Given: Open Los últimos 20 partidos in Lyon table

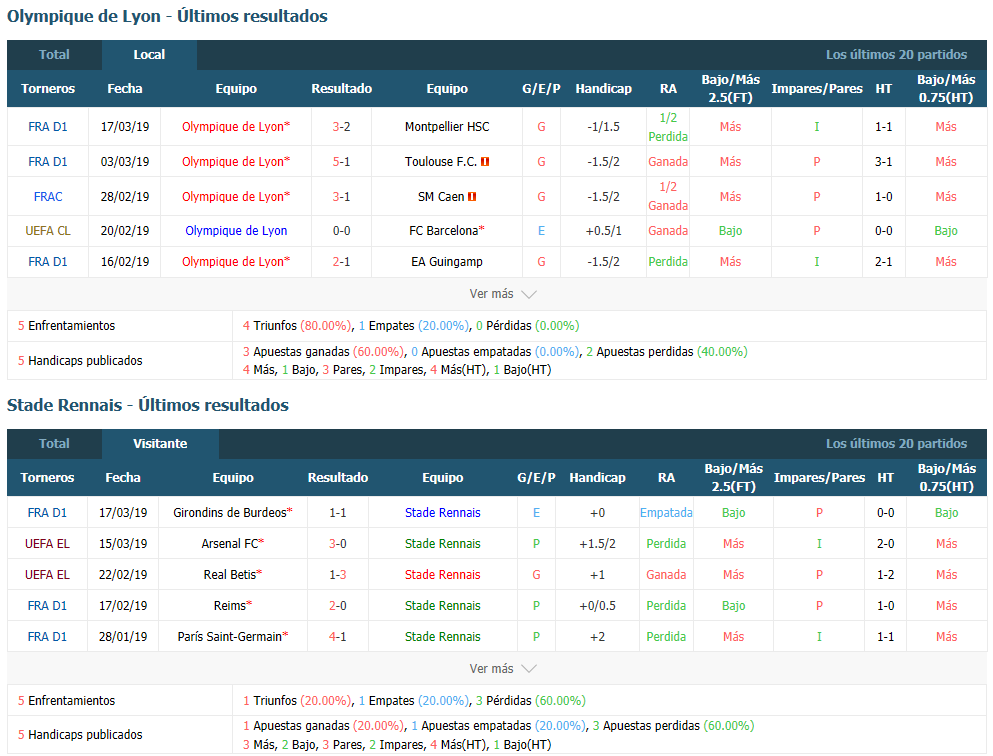Looking at the screenshot, I should 896,55.
